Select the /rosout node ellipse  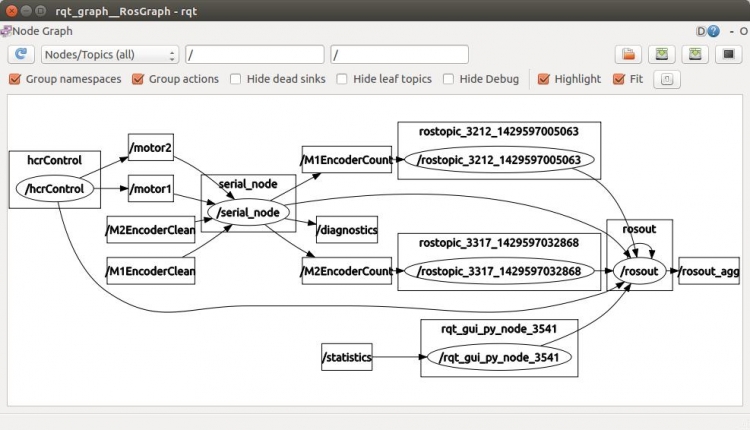[x=640, y=271]
